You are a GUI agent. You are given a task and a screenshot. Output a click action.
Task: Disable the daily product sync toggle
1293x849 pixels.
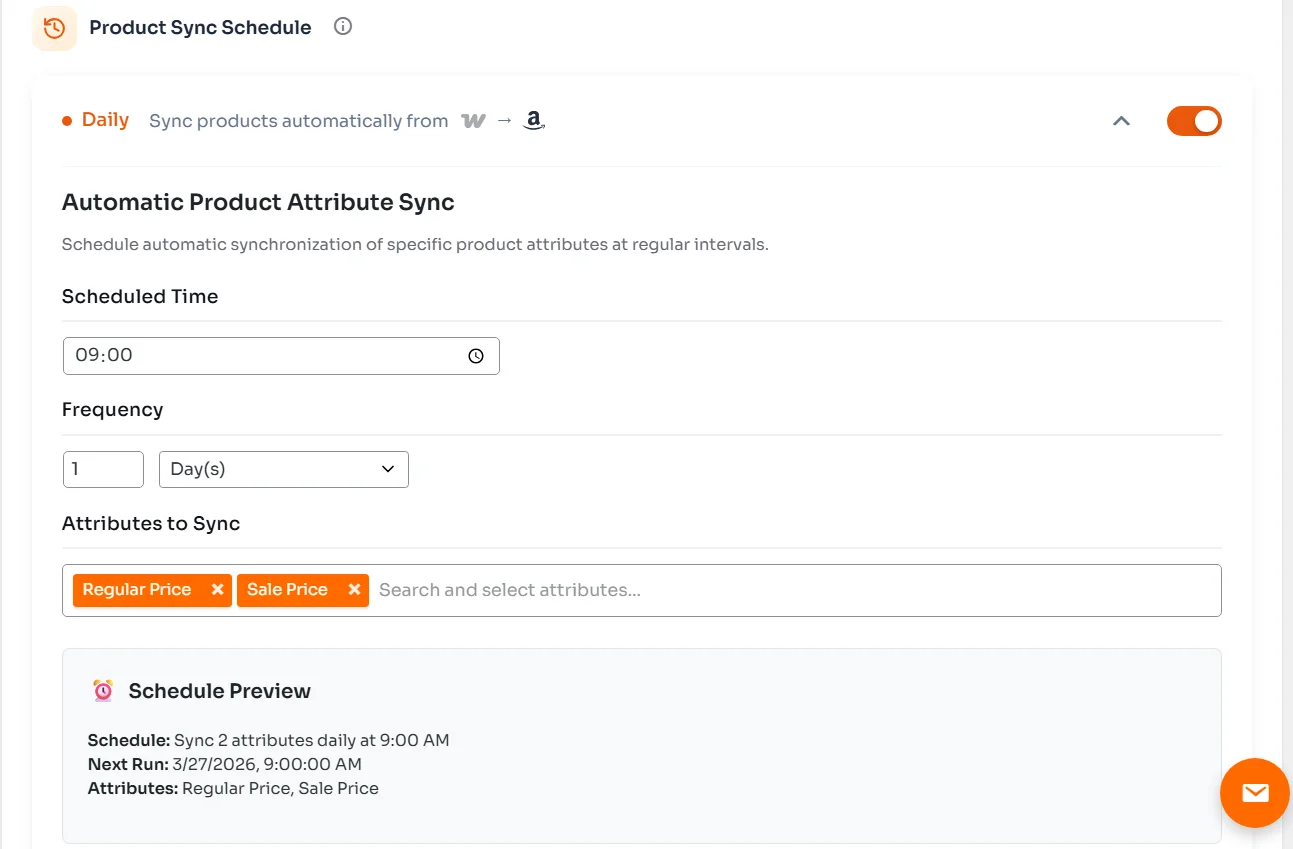(x=1194, y=120)
